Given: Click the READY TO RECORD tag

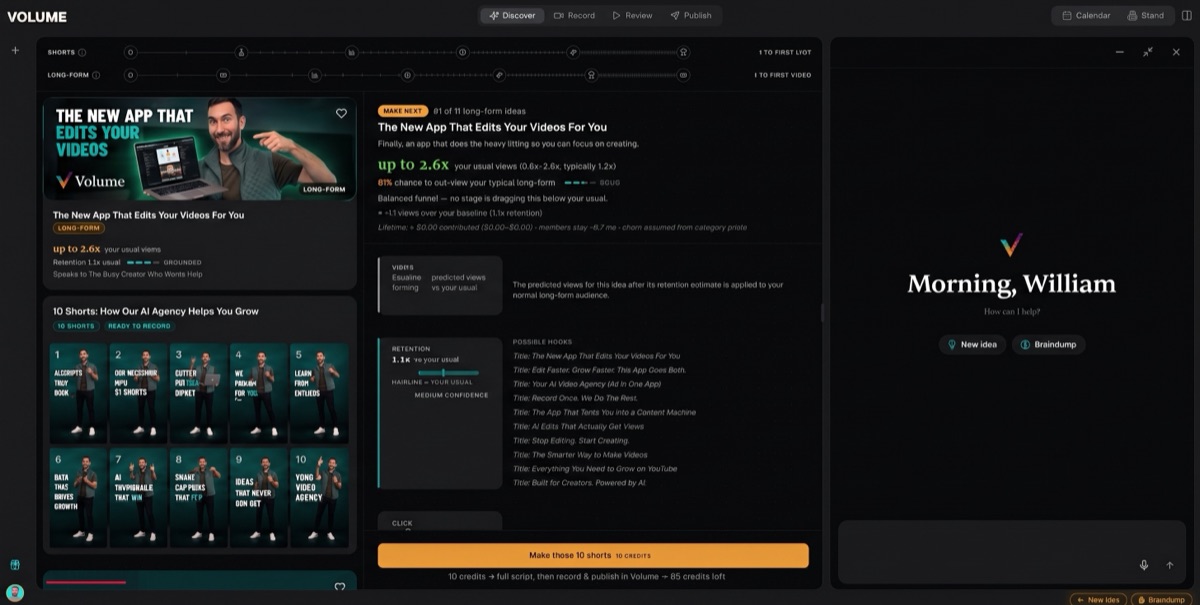Looking at the screenshot, I should click(x=139, y=326).
